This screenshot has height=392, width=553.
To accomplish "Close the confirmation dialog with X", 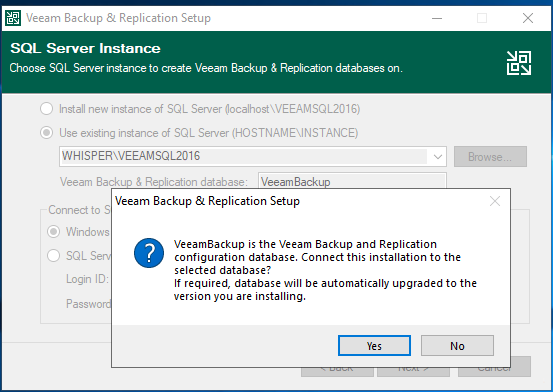I will pyautogui.click(x=495, y=201).
